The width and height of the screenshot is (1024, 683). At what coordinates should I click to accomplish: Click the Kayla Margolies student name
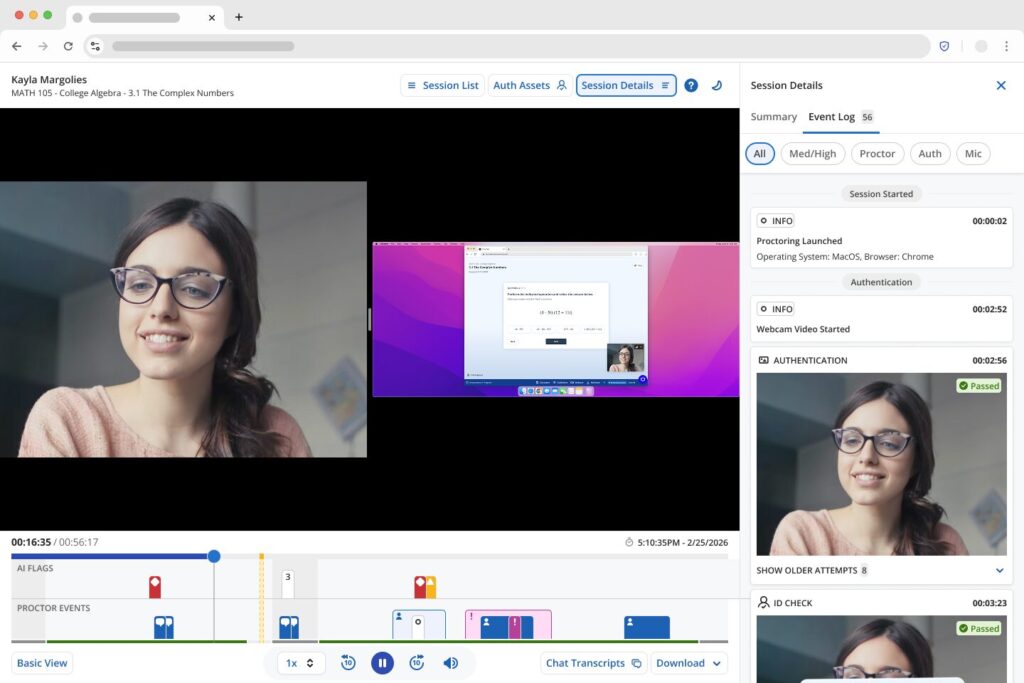(49, 80)
